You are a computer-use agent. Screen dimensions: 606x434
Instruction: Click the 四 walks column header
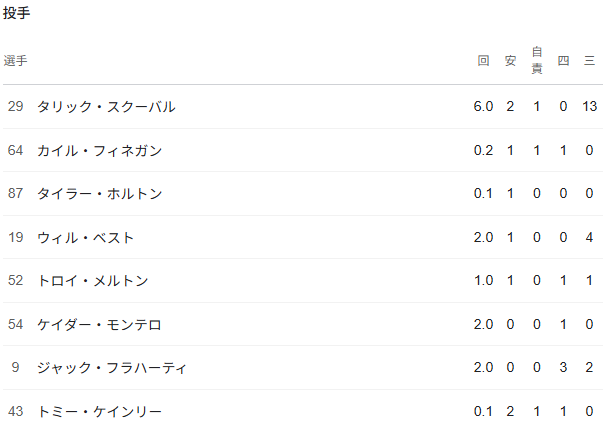point(563,61)
